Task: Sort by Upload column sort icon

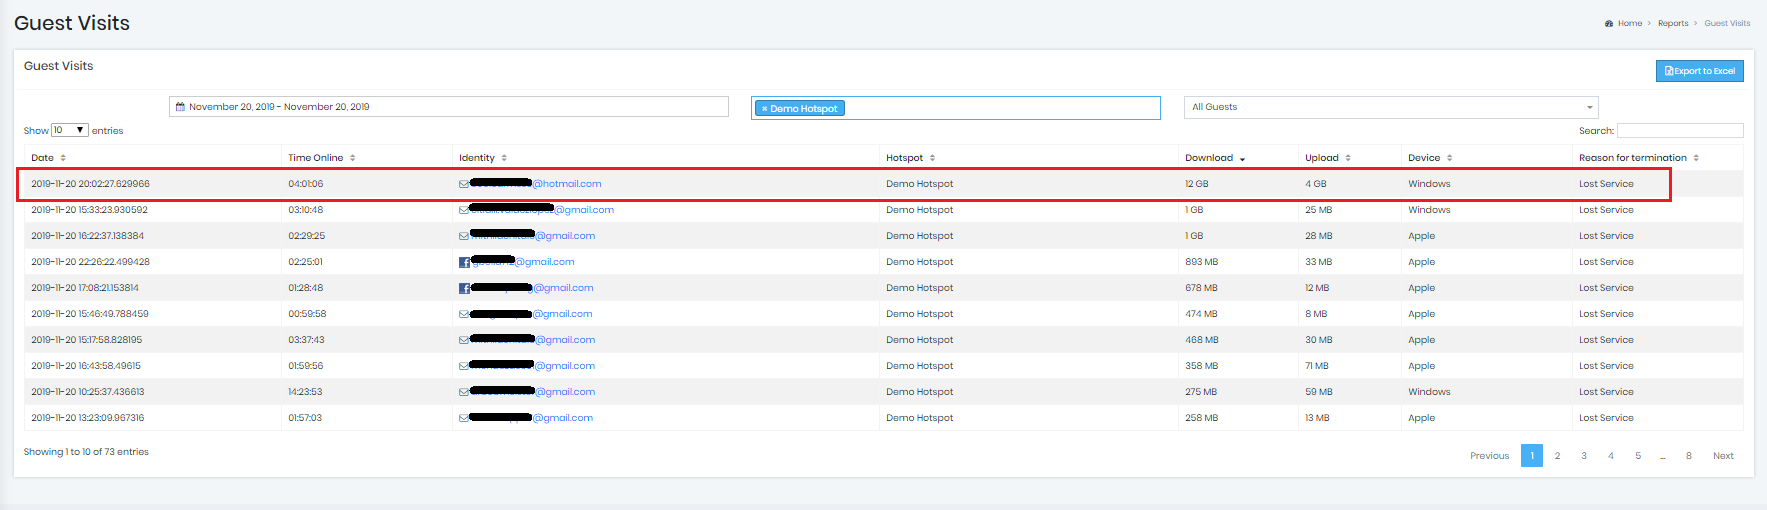Action: click(x=1348, y=158)
